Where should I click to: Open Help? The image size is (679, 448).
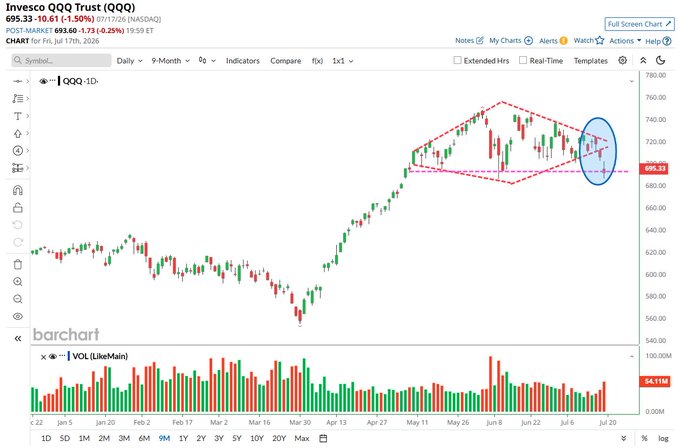(x=658, y=41)
